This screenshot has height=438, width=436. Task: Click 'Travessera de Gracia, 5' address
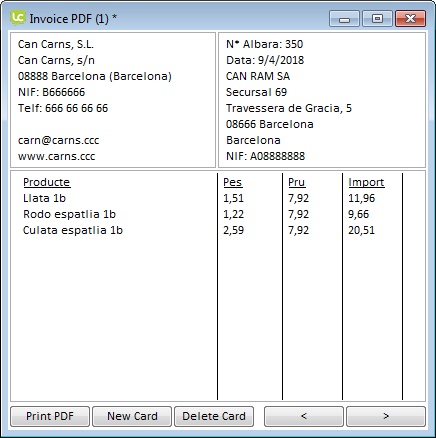coord(289,108)
